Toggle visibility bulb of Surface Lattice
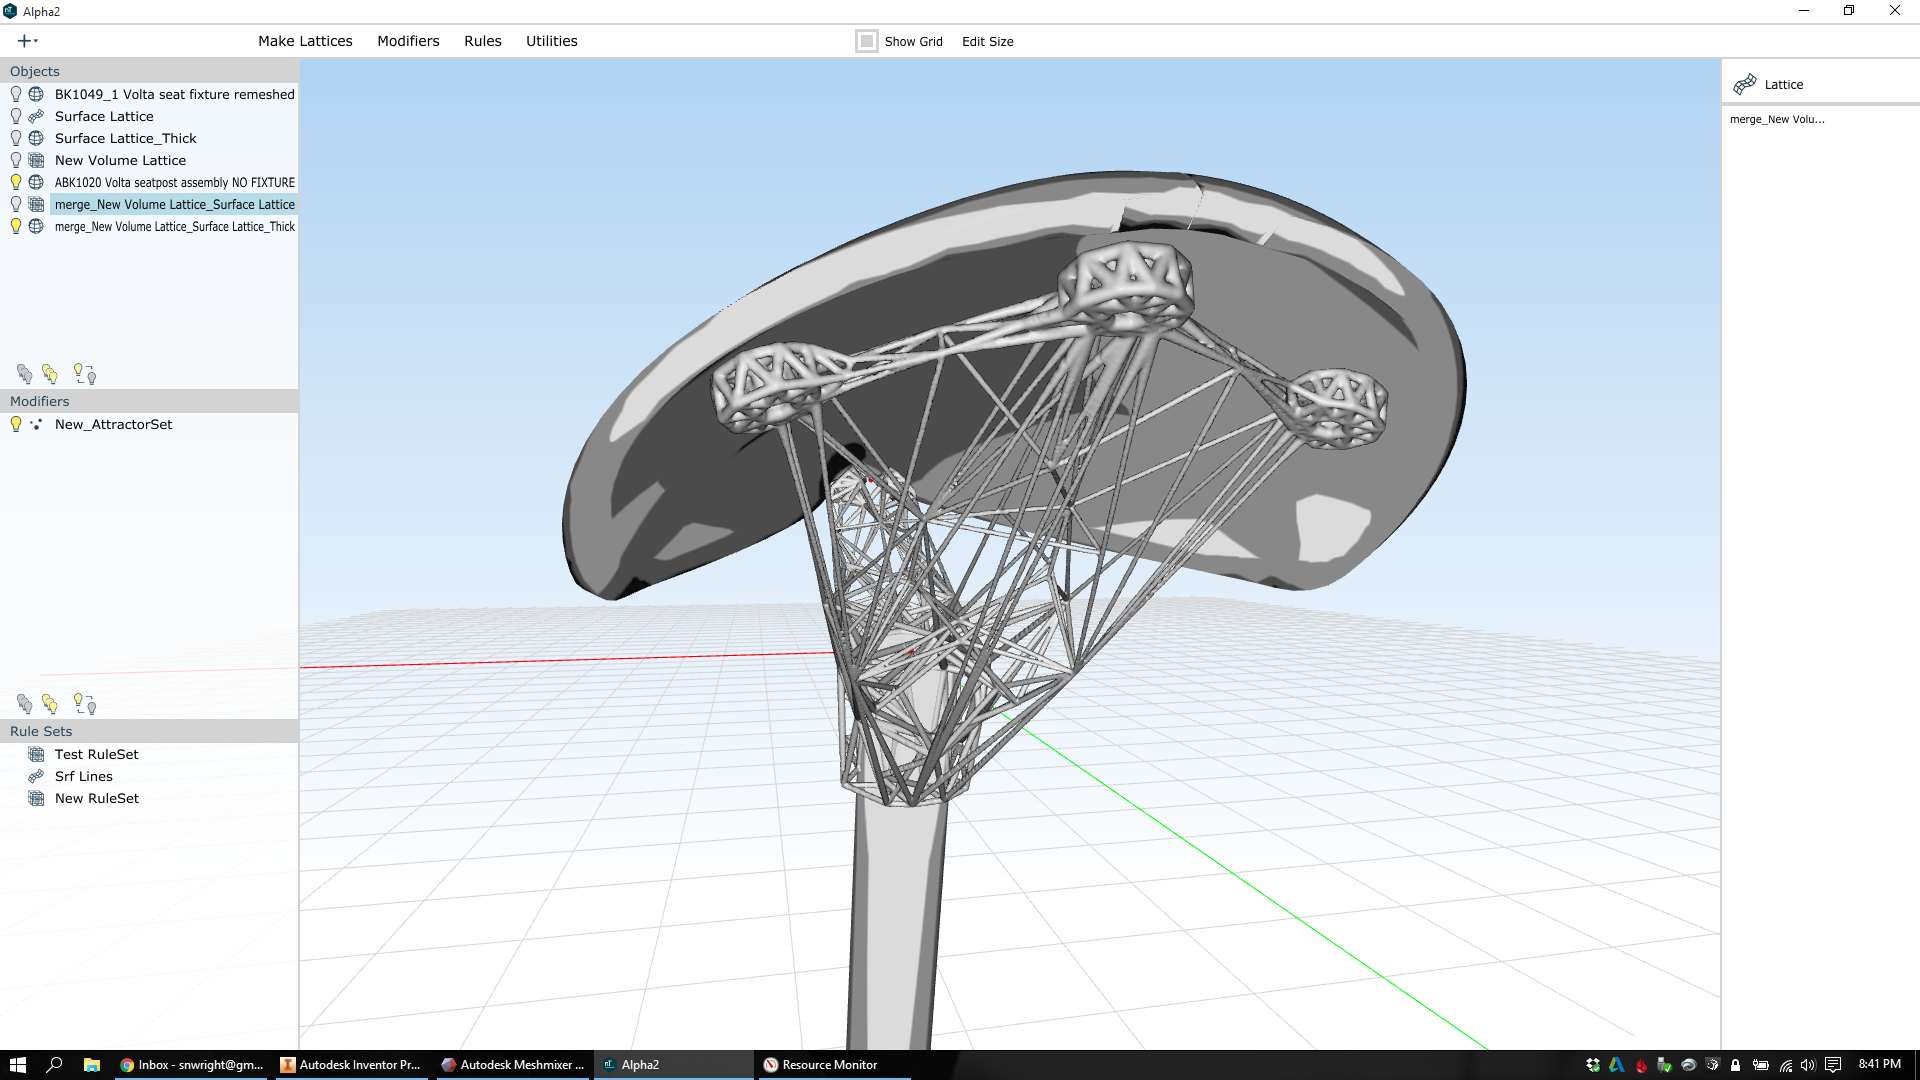1920x1080 pixels. click(x=16, y=116)
